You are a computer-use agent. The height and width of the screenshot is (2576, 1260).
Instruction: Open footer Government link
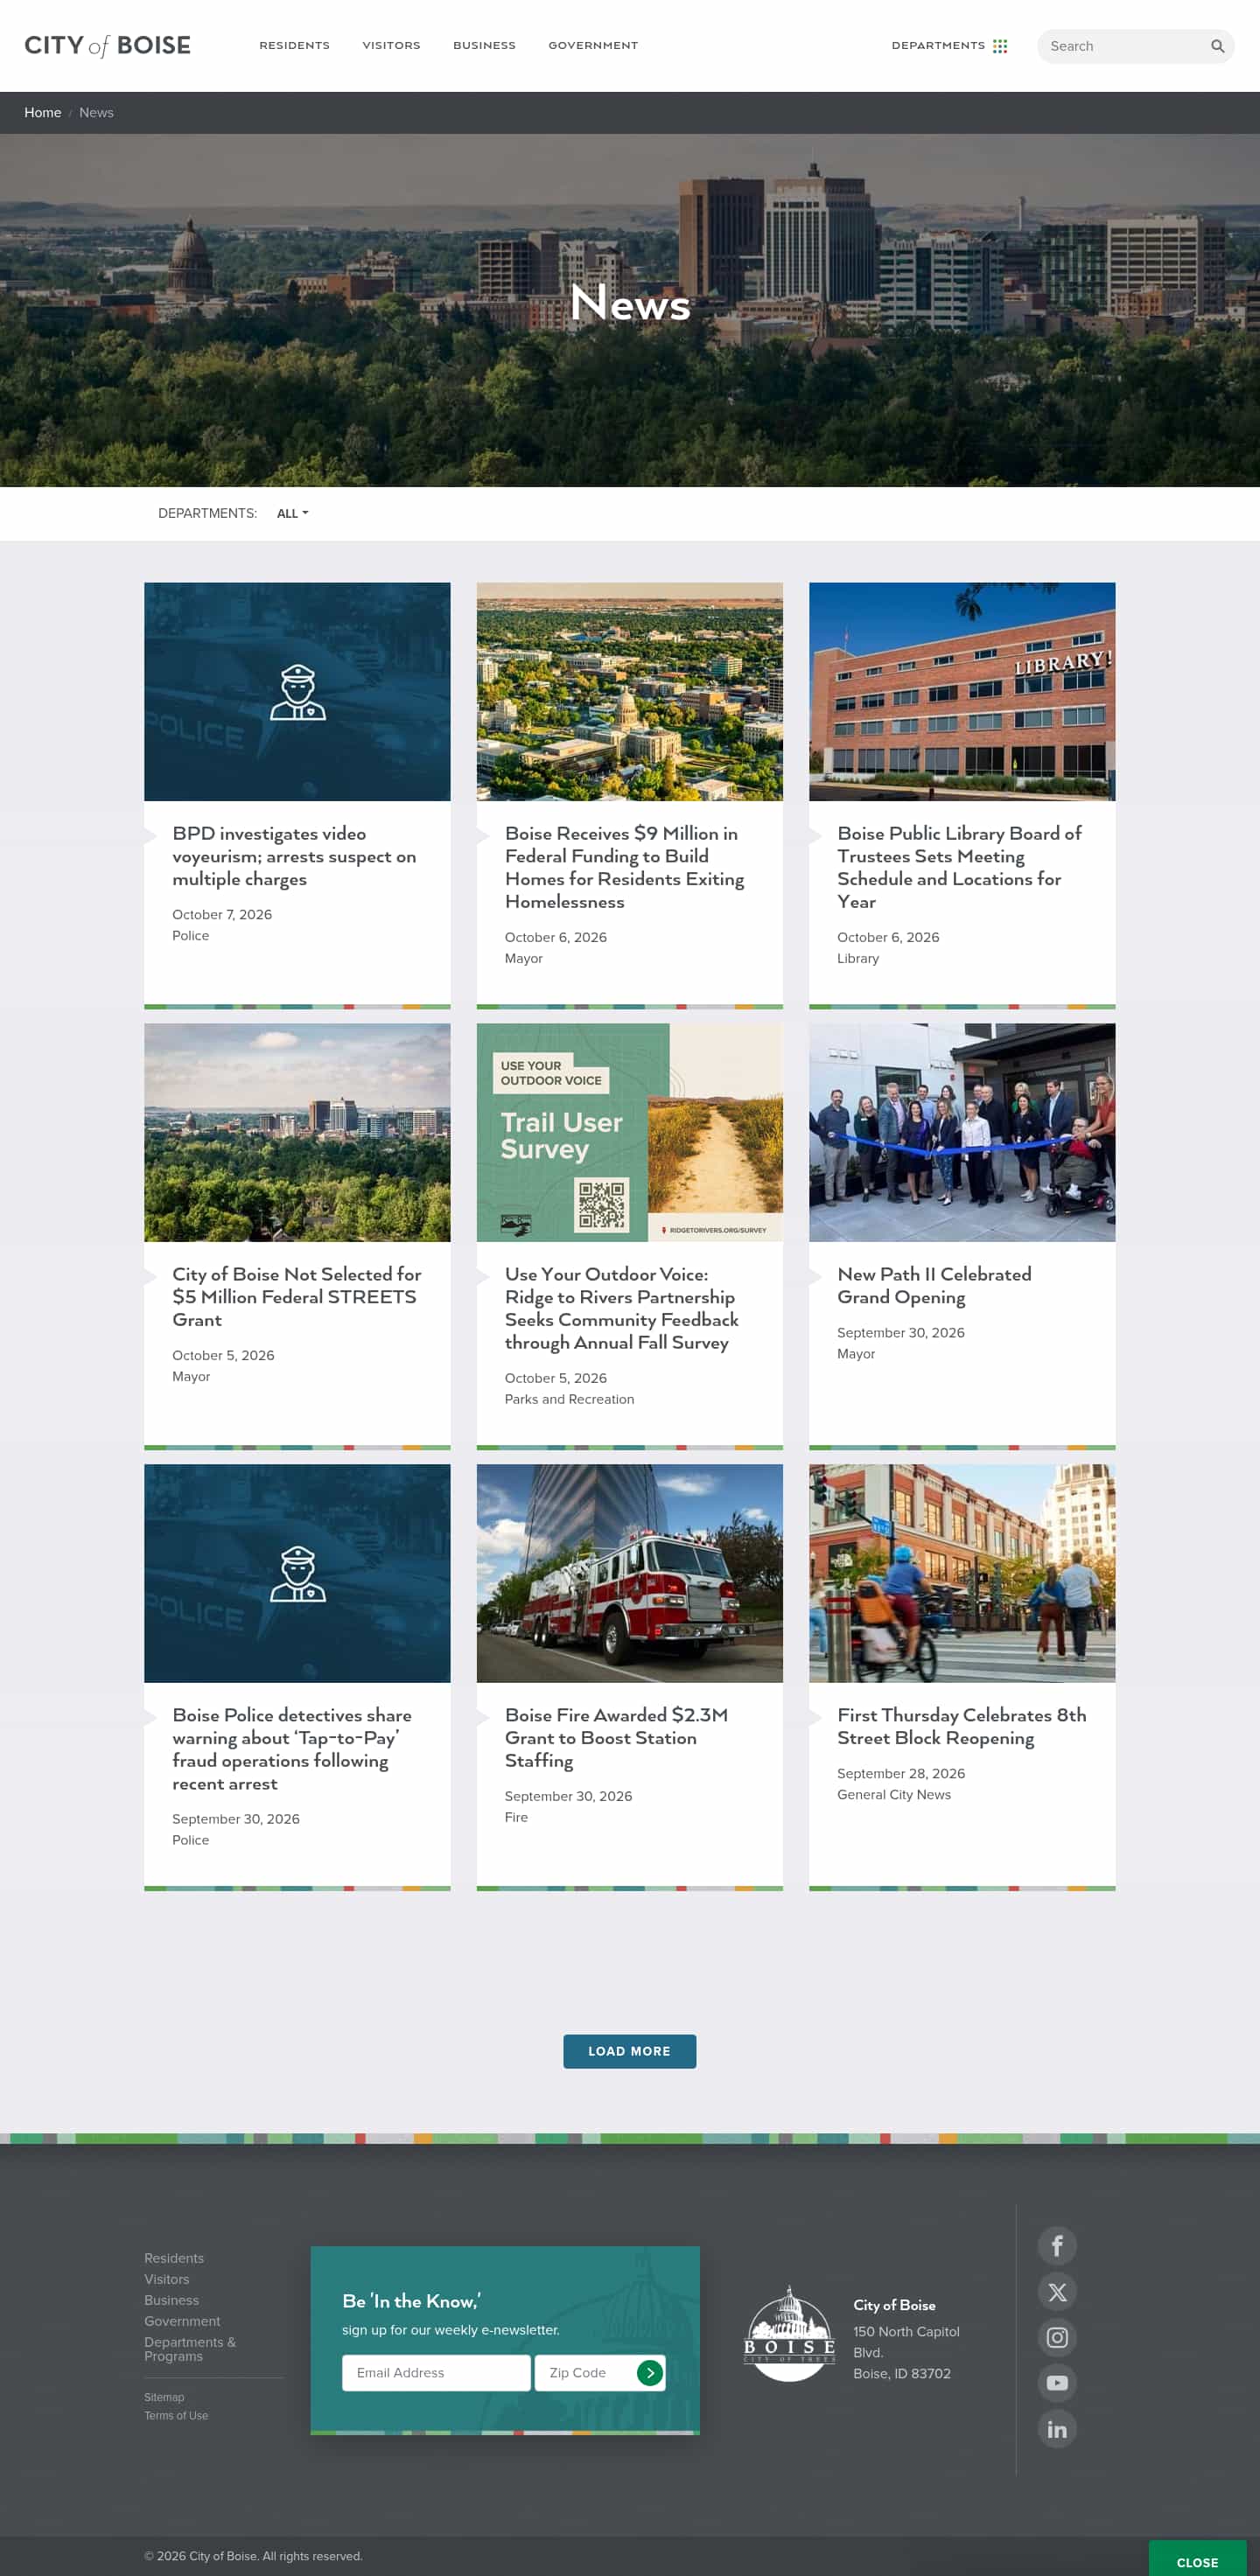tap(182, 2321)
